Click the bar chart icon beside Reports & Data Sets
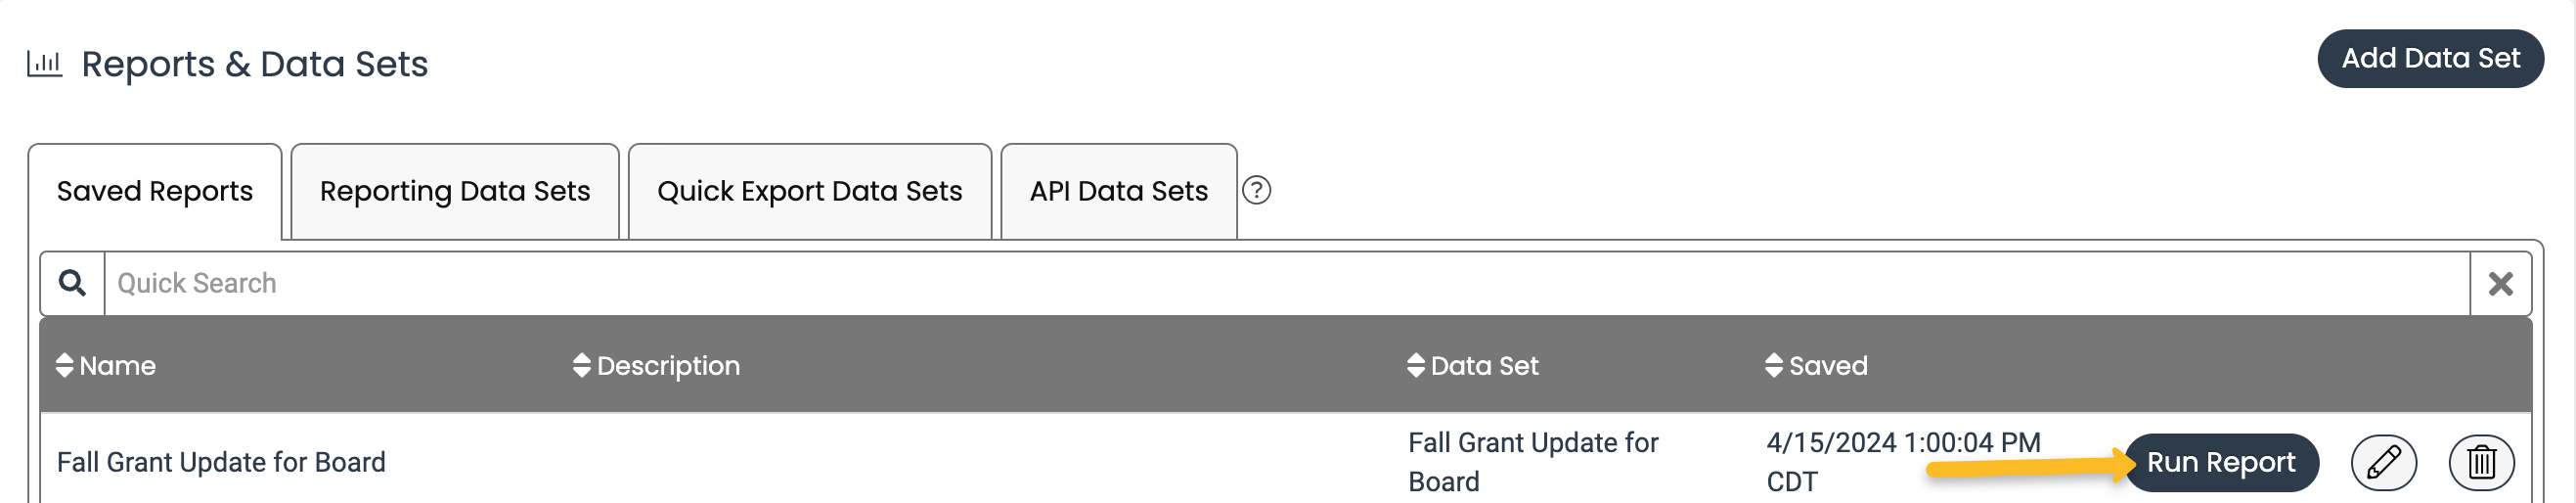The image size is (2576, 503). coord(44,64)
